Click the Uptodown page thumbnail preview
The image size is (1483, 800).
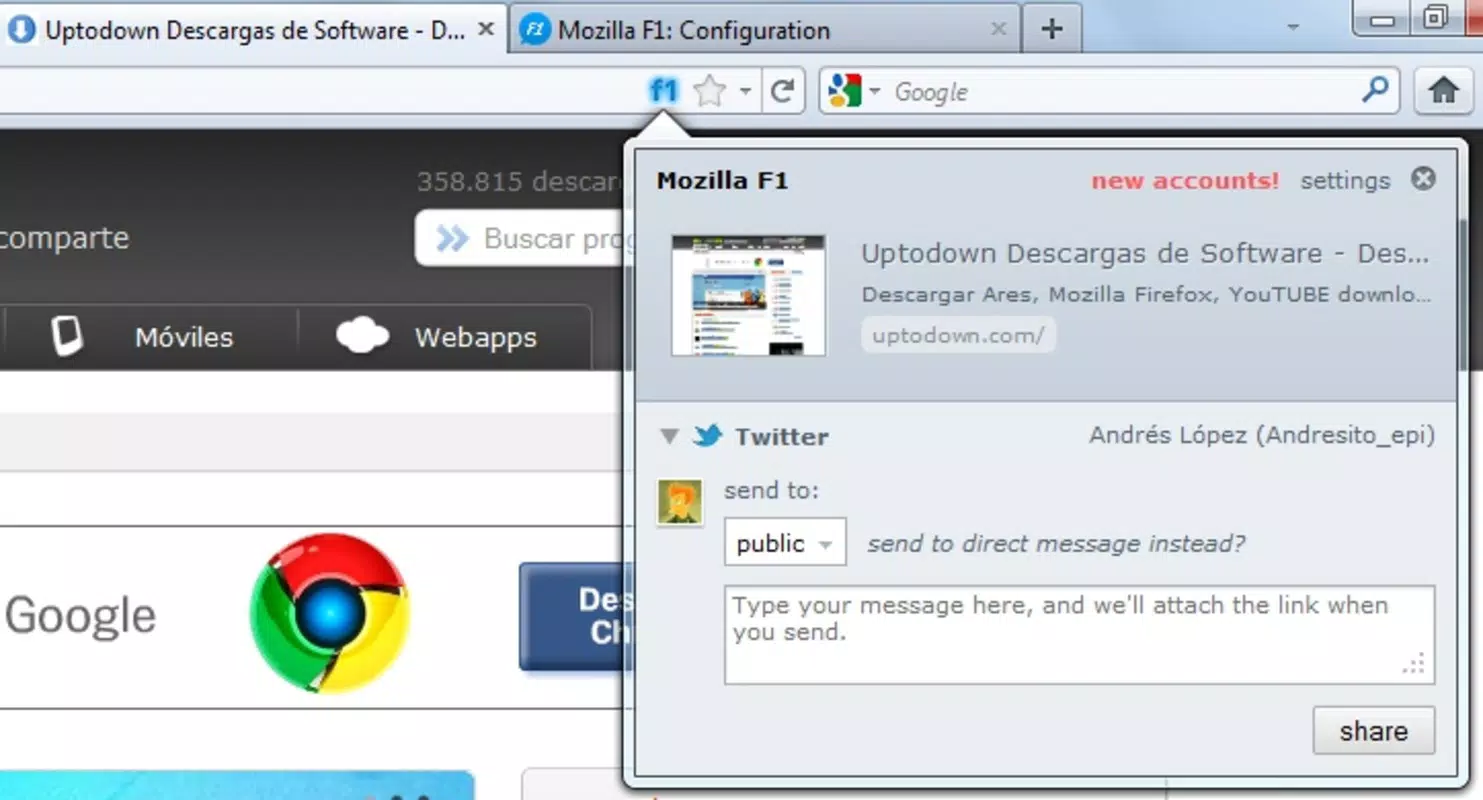point(749,295)
